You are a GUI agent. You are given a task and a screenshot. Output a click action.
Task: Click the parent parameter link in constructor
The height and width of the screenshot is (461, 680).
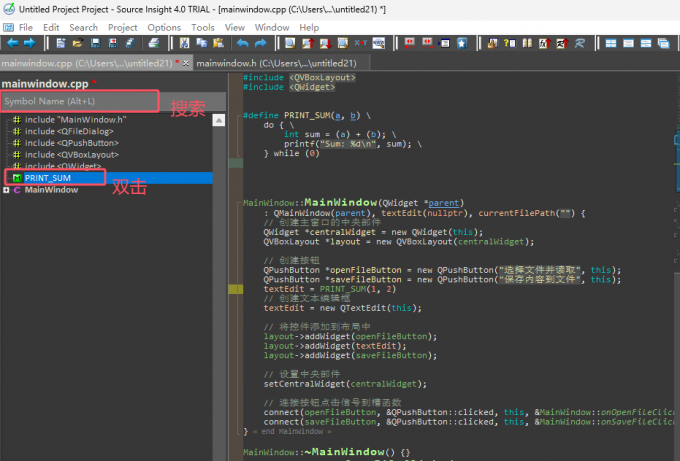(x=443, y=203)
